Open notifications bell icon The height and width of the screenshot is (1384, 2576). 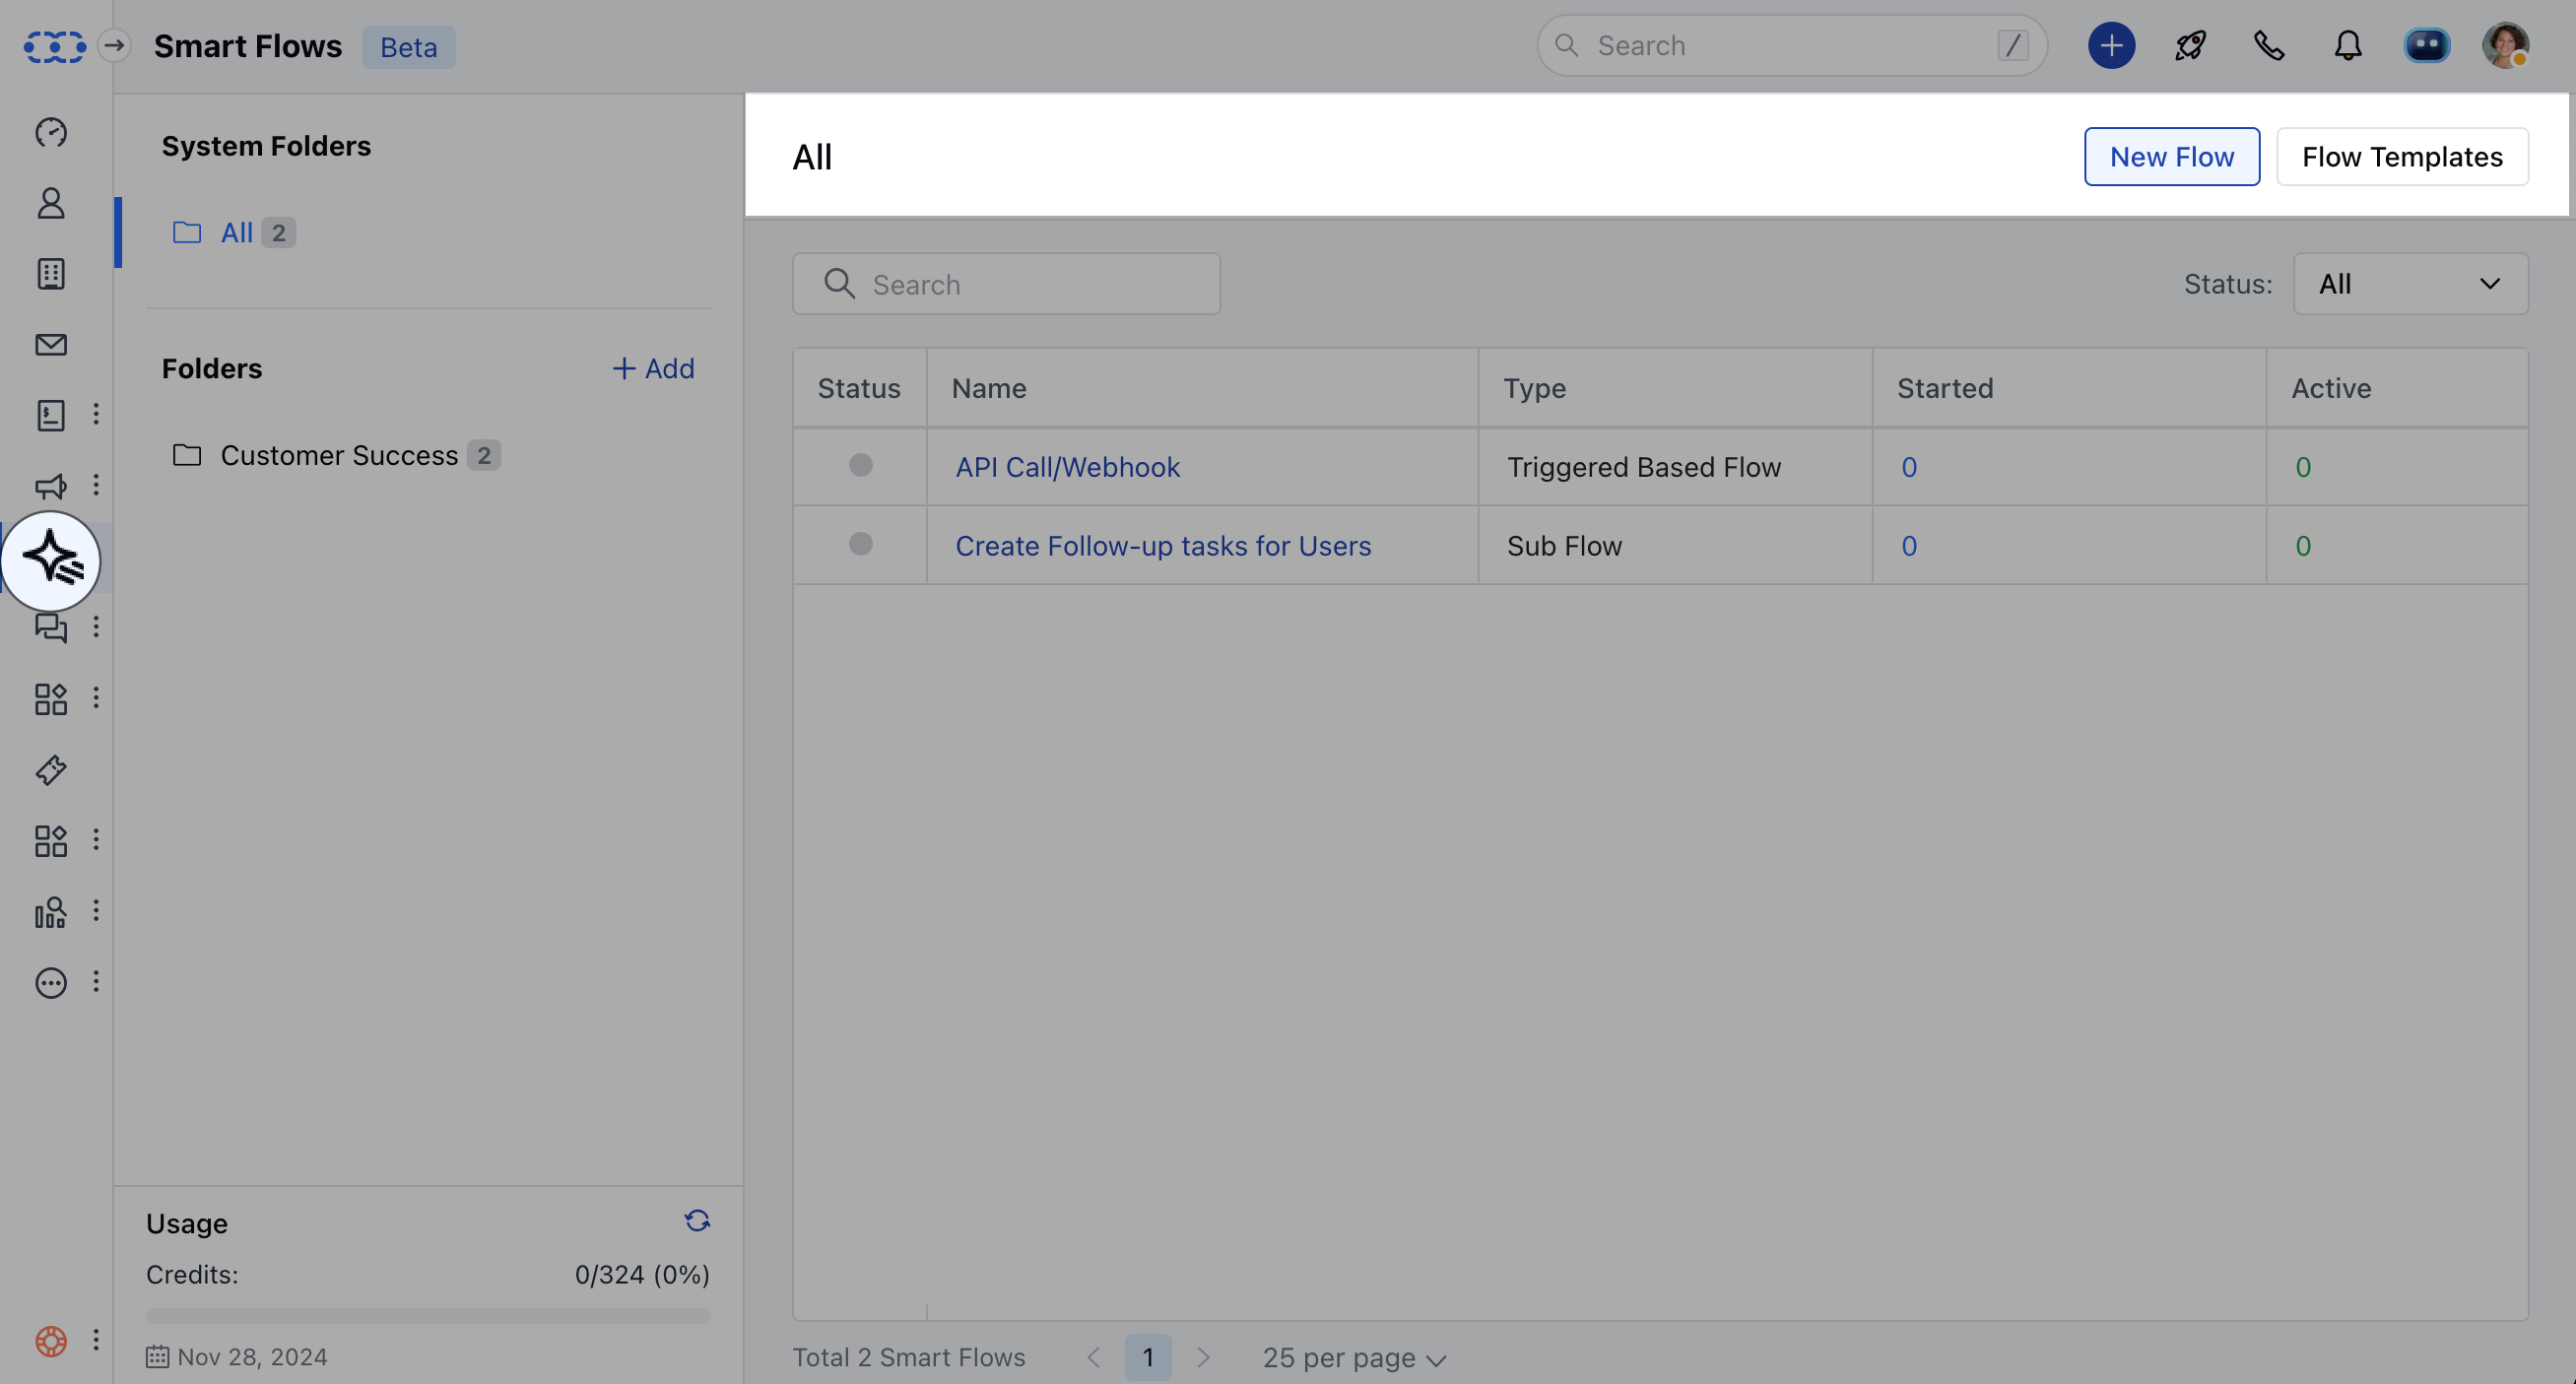(2348, 46)
